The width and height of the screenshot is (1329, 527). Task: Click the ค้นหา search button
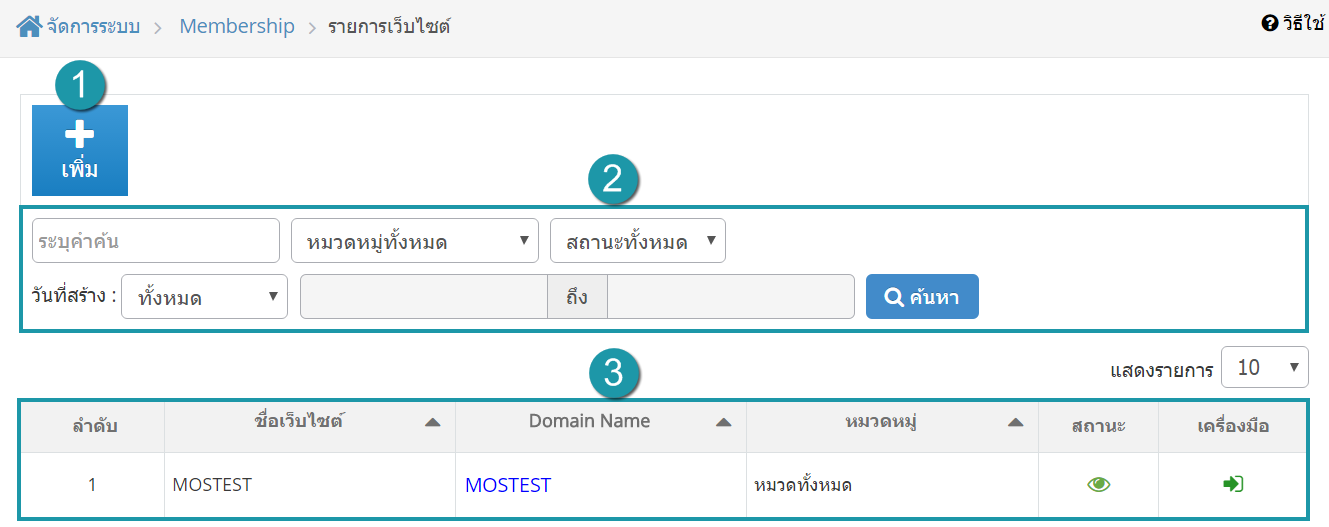coord(922,297)
